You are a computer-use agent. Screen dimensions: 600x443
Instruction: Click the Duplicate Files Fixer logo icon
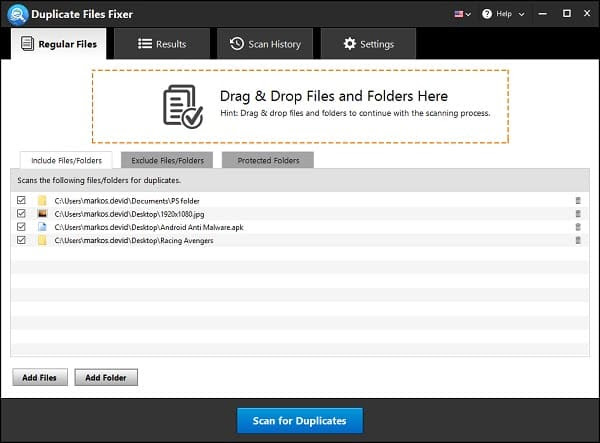click(x=18, y=14)
